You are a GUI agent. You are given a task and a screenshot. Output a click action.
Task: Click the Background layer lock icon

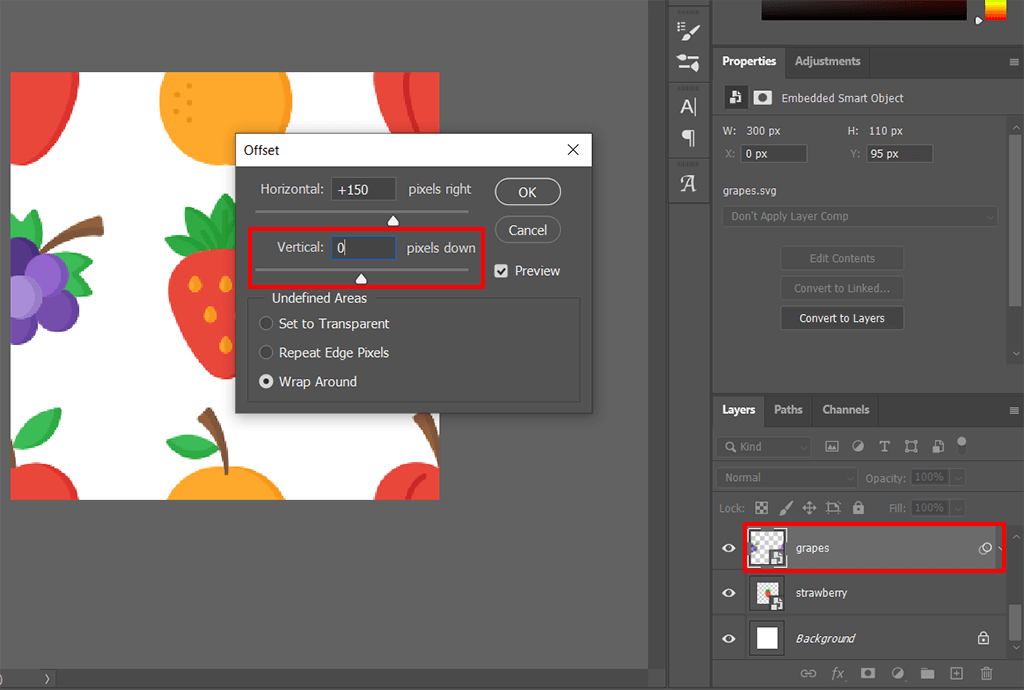coord(983,638)
